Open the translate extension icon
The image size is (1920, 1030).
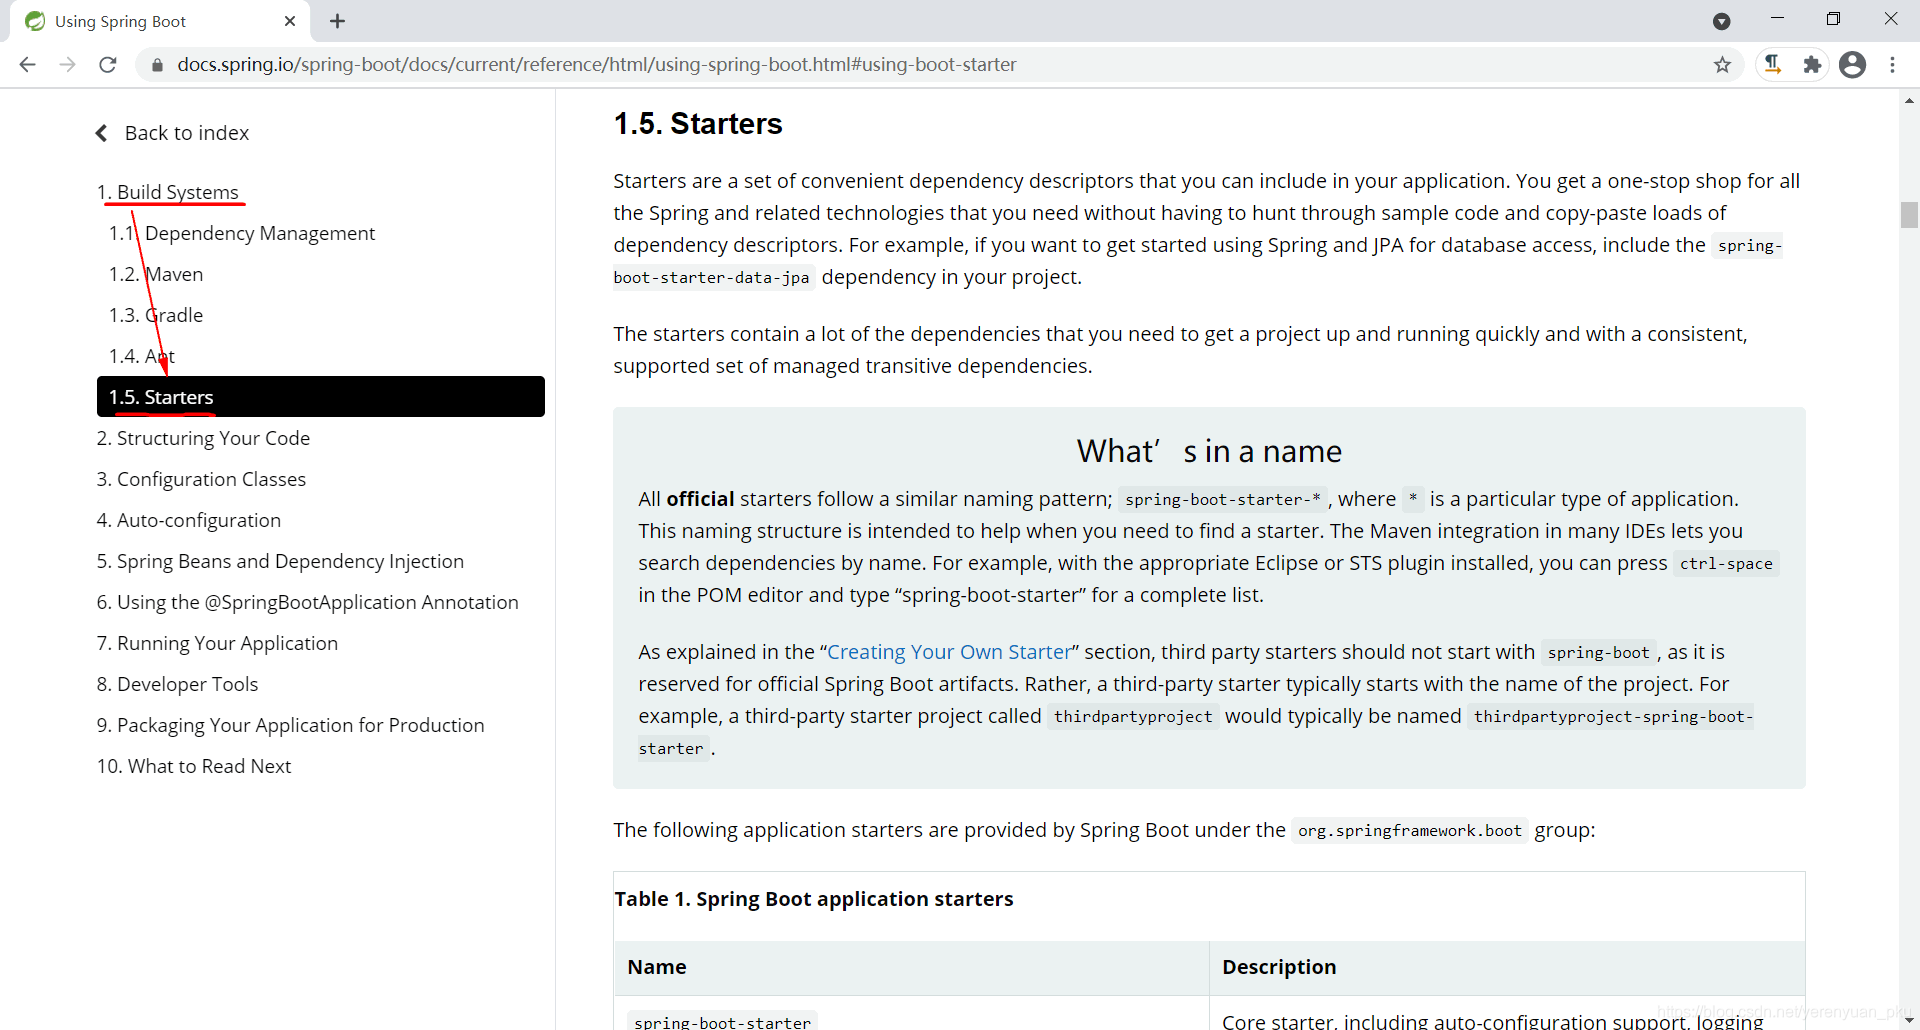tap(1773, 65)
